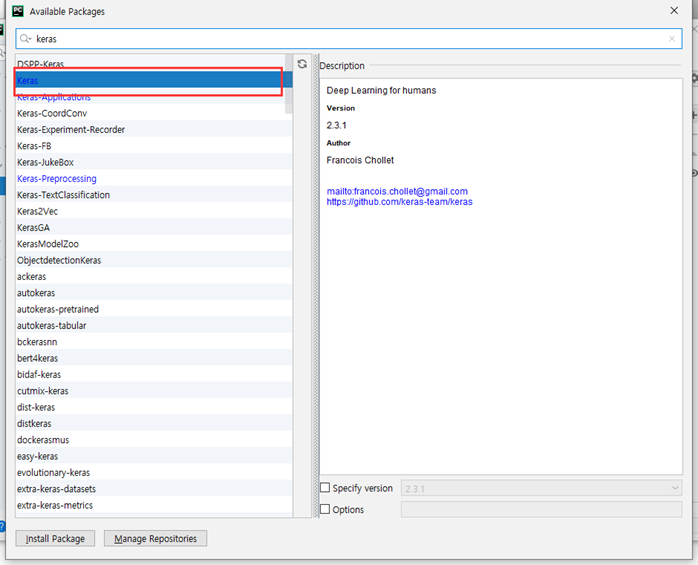Viewport: 698px width, 565px height.
Task: Close the Available Packages dialog
Action: (x=674, y=11)
